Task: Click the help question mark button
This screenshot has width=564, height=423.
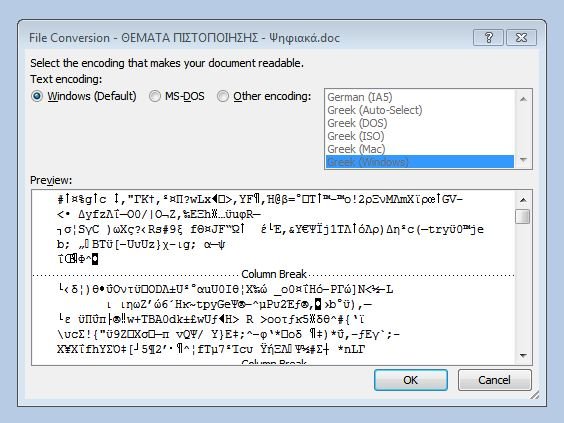Action: click(x=488, y=37)
